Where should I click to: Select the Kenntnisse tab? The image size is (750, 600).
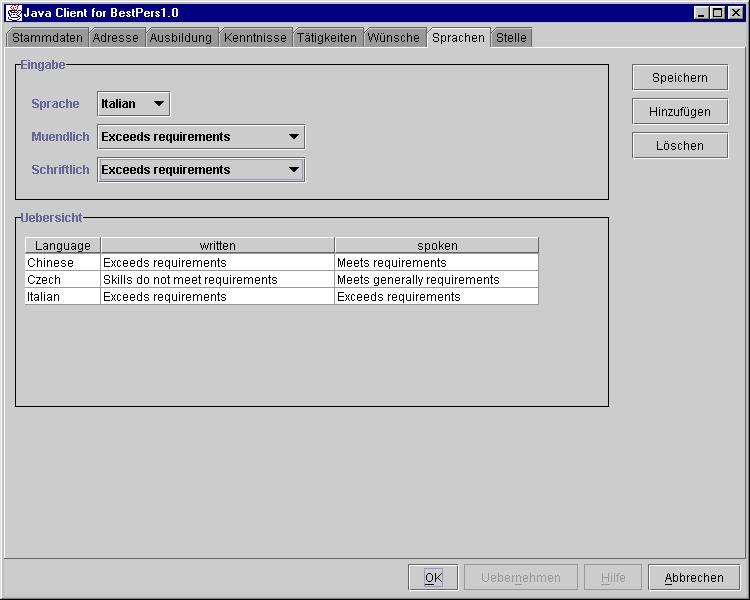pyautogui.click(x=255, y=38)
